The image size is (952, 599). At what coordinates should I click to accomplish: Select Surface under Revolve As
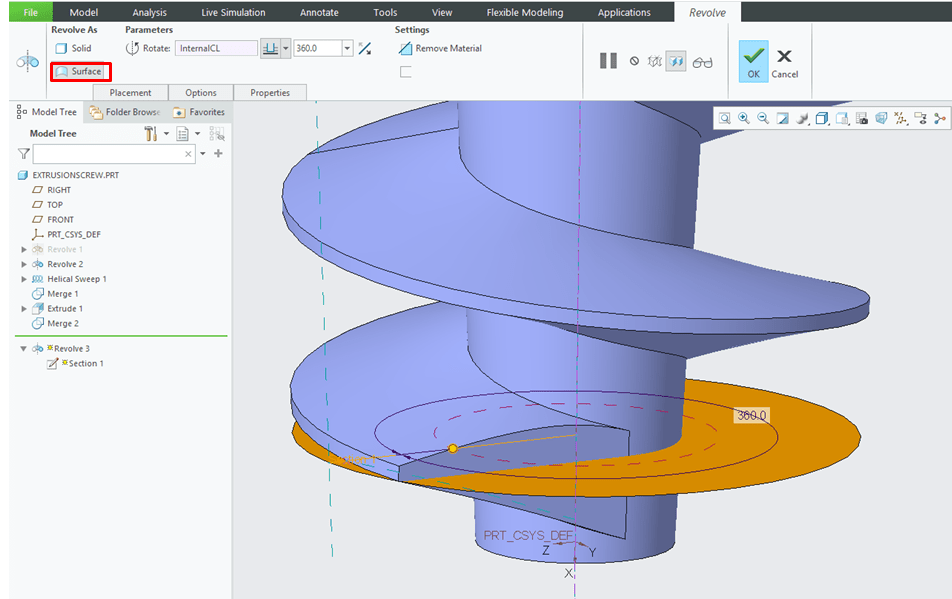pyautogui.click(x=79, y=71)
